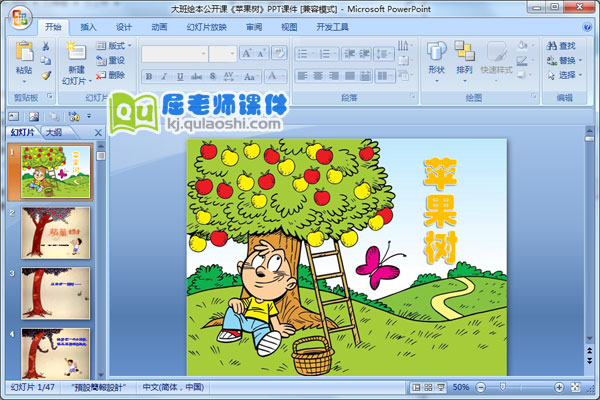
Task: Align text right
Action: (x=333, y=76)
